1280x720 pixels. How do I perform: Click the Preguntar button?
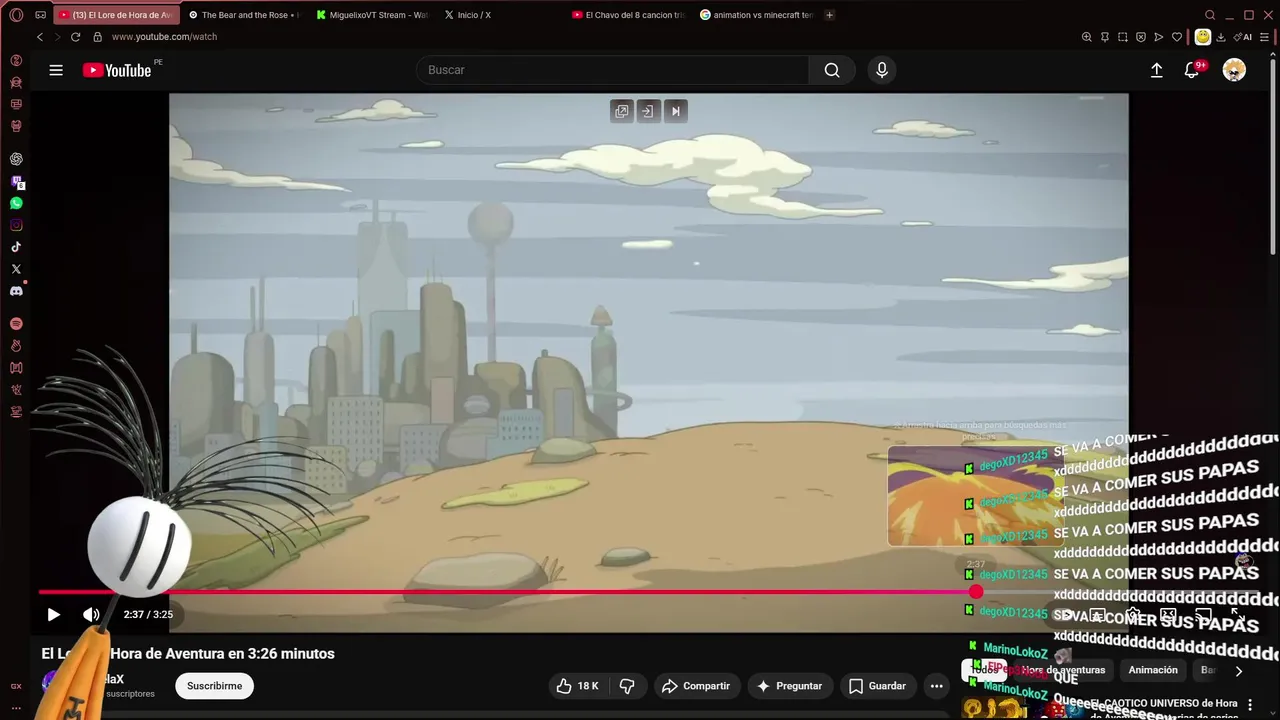(790, 686)
